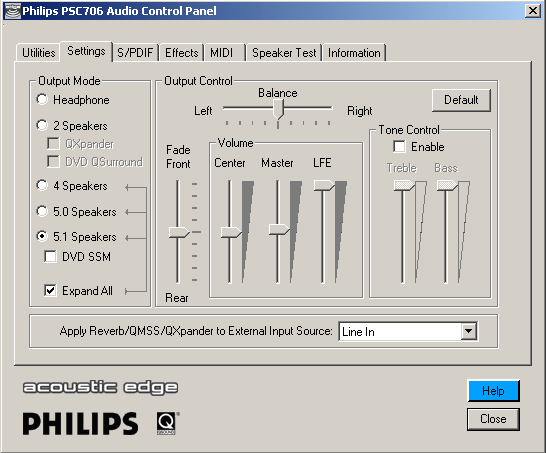The height and width of the screenshot is (453, 546).
Task: Click the PHILIPS brand logo
Action: (81, 423)
